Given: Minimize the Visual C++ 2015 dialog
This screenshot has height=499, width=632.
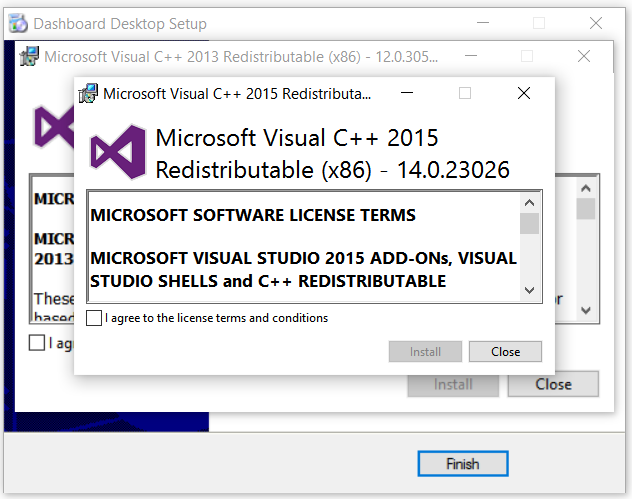Looking at the screenshot, I should (x=407, y=93).
